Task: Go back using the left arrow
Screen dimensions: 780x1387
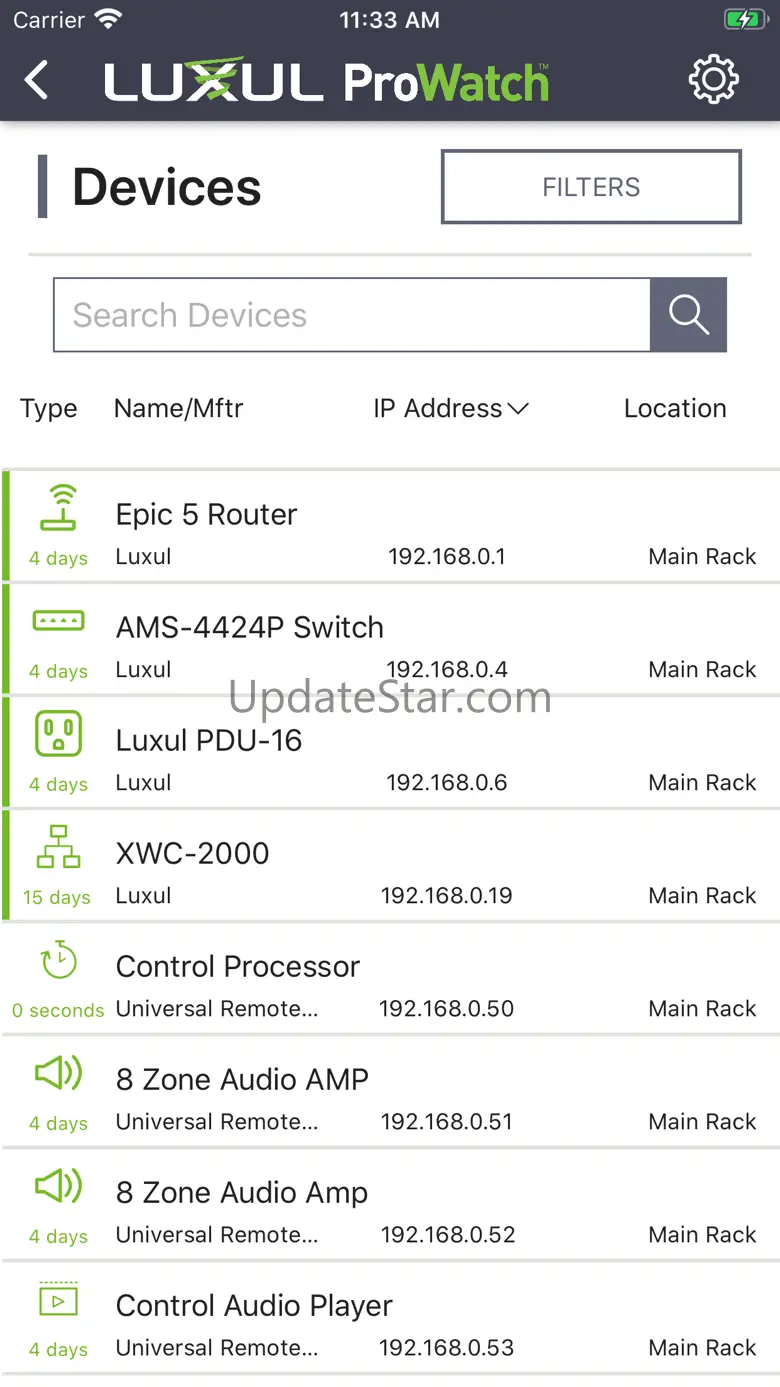Action: tap(36, 80)
